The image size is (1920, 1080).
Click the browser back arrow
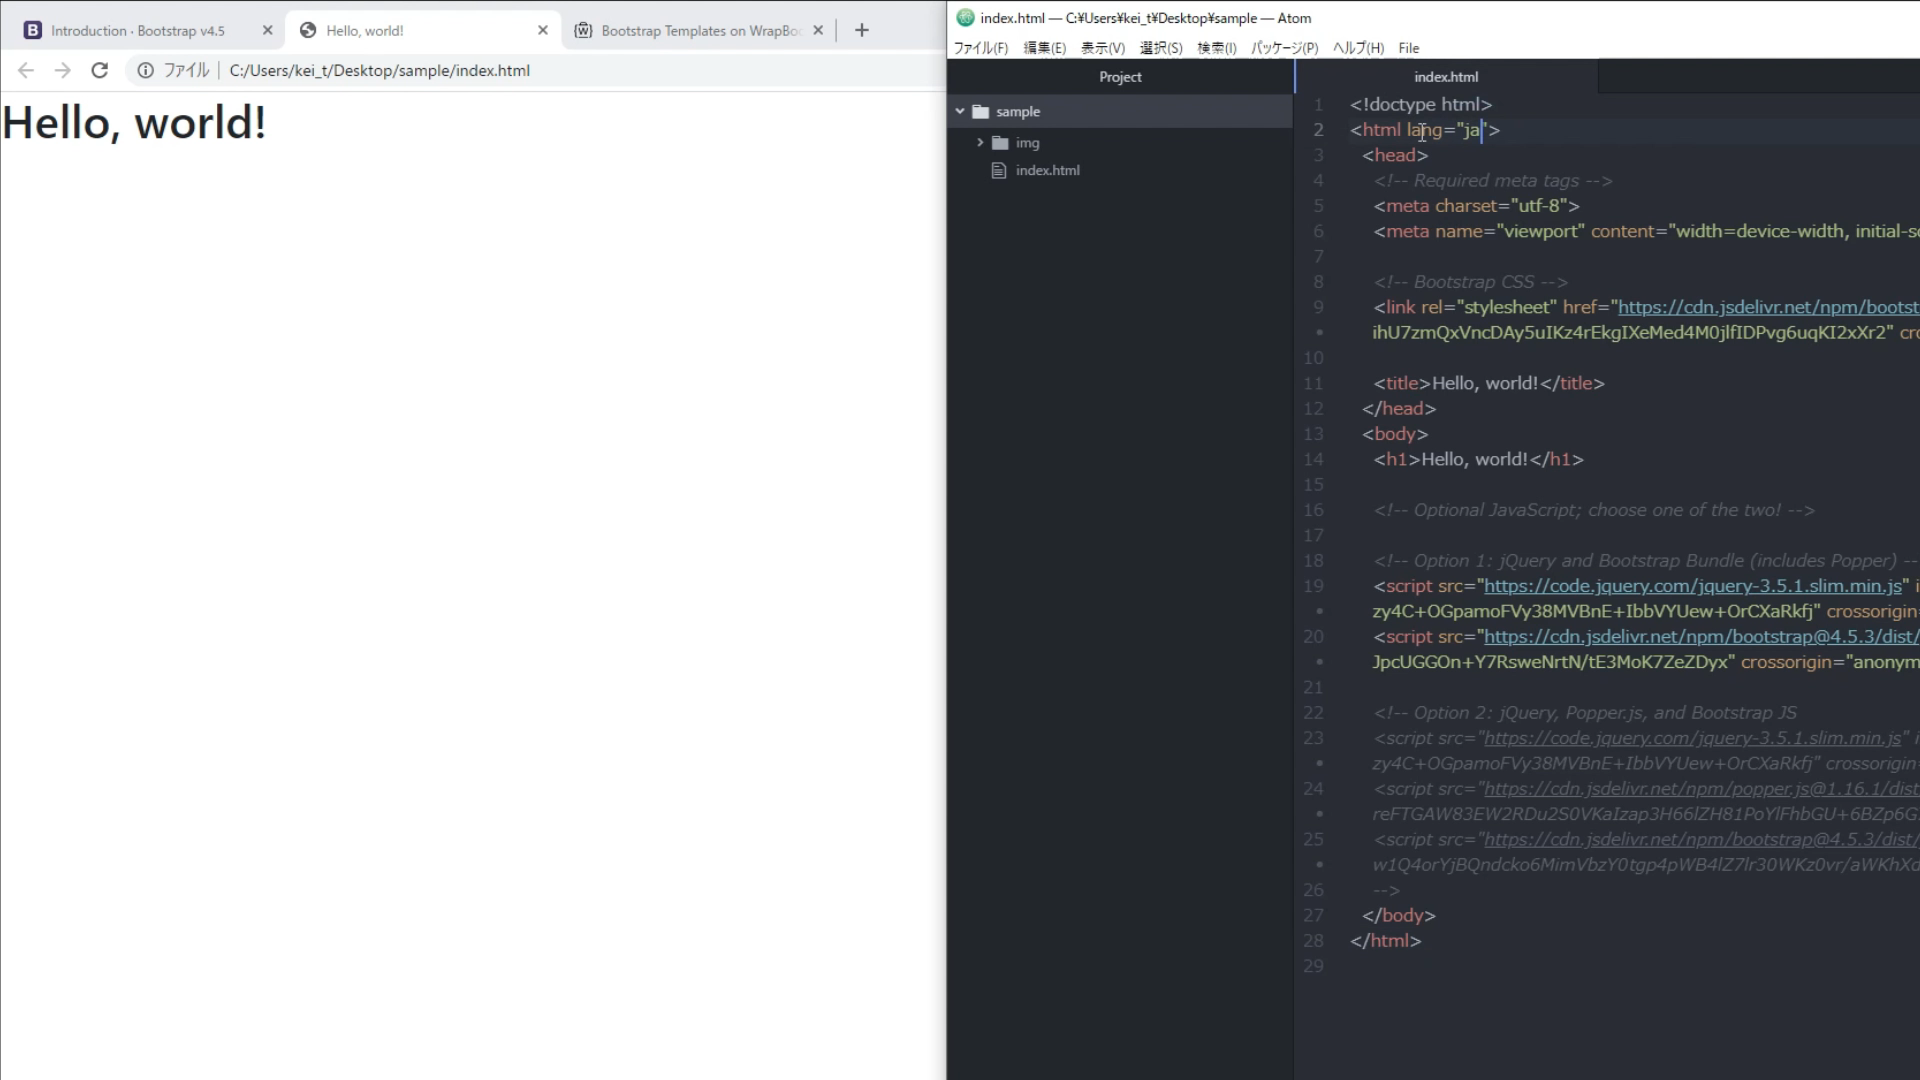tap(26, 70)
